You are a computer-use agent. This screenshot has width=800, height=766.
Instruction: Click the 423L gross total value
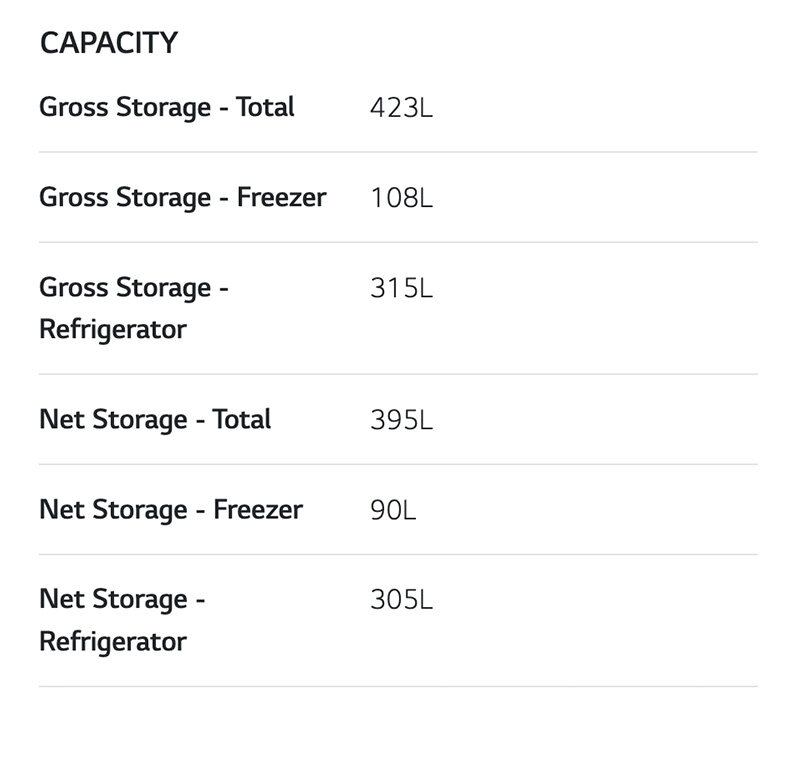click(x=401, y=107)
